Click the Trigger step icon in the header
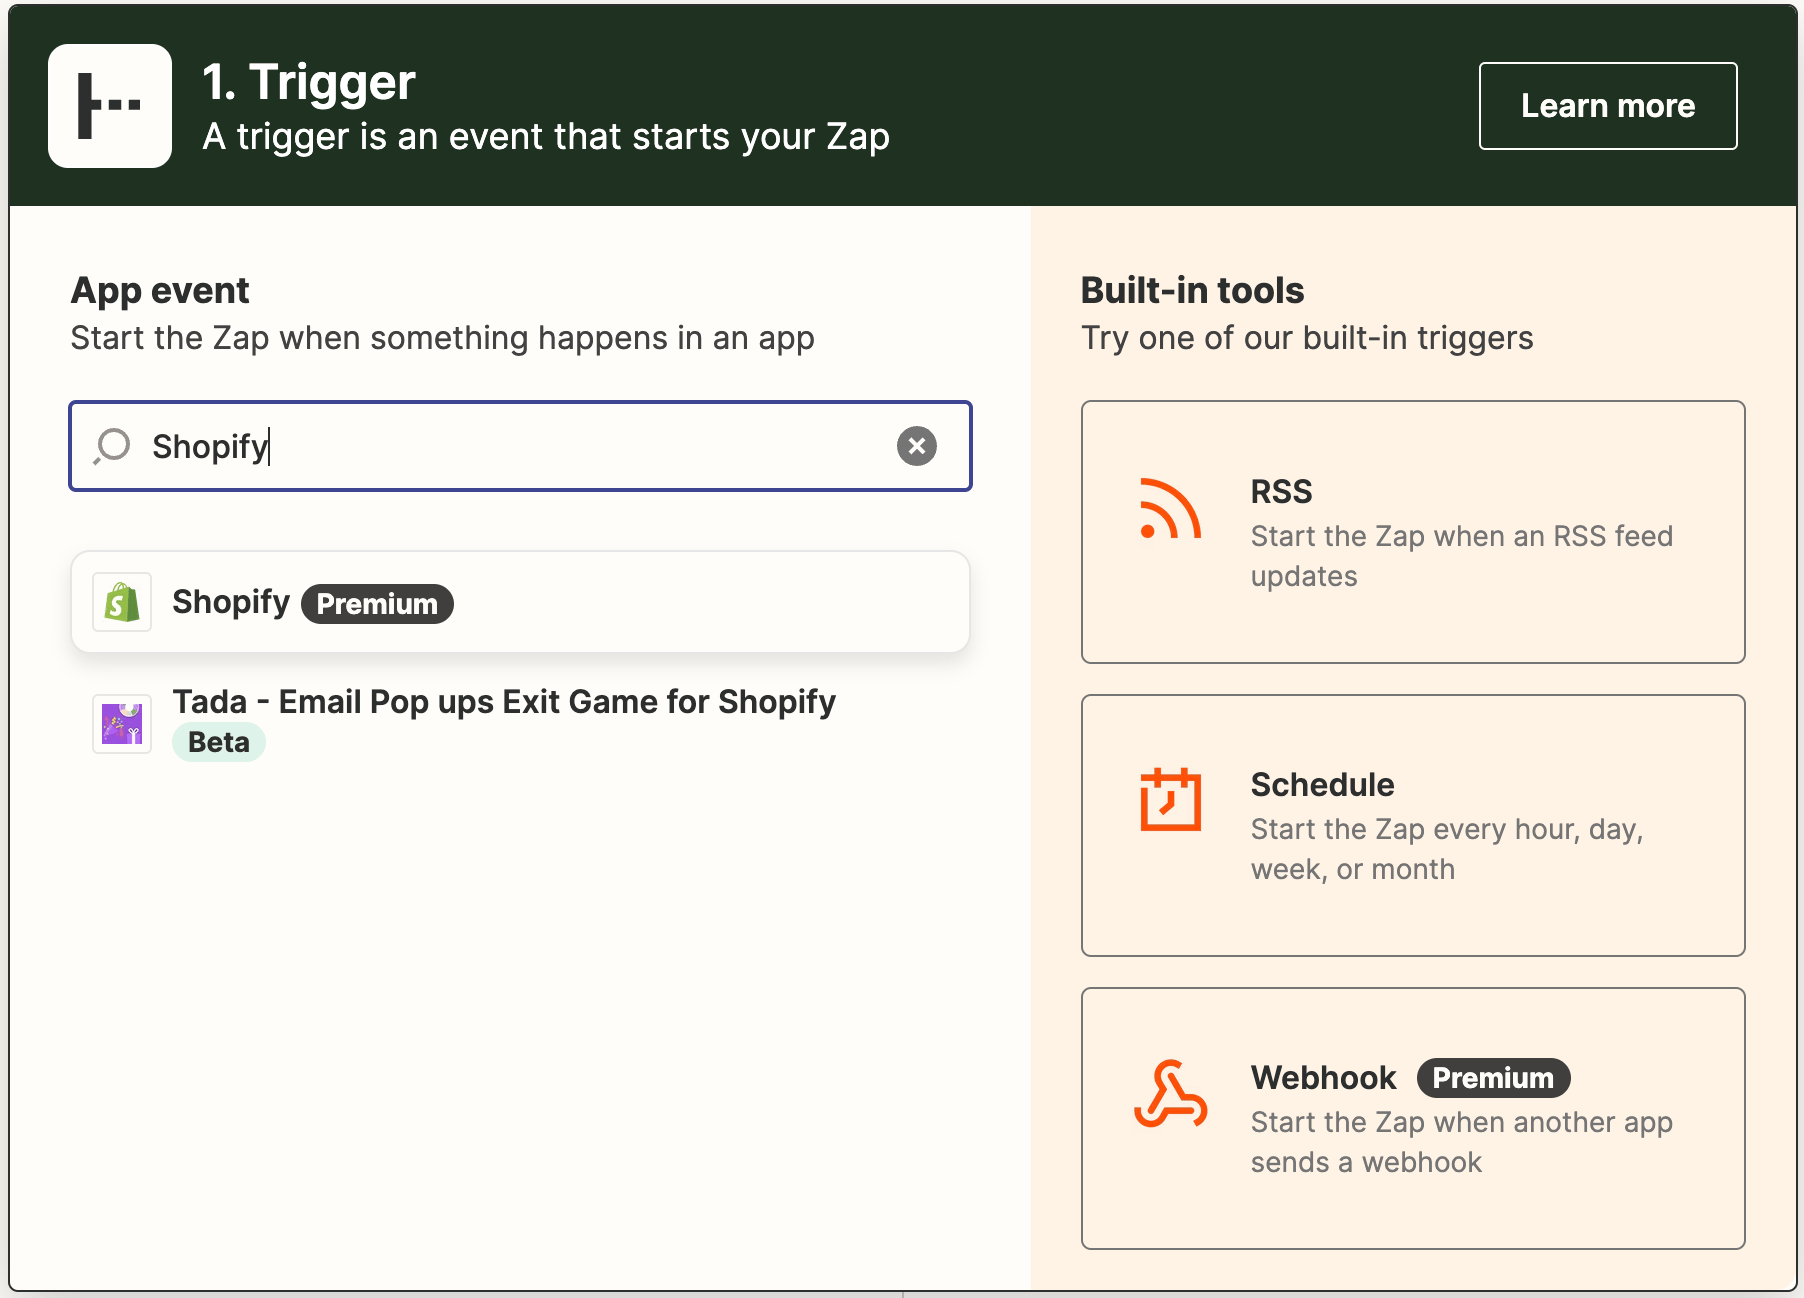The height and width of the screenshot is (1298, 1804). tap(110, 106)
